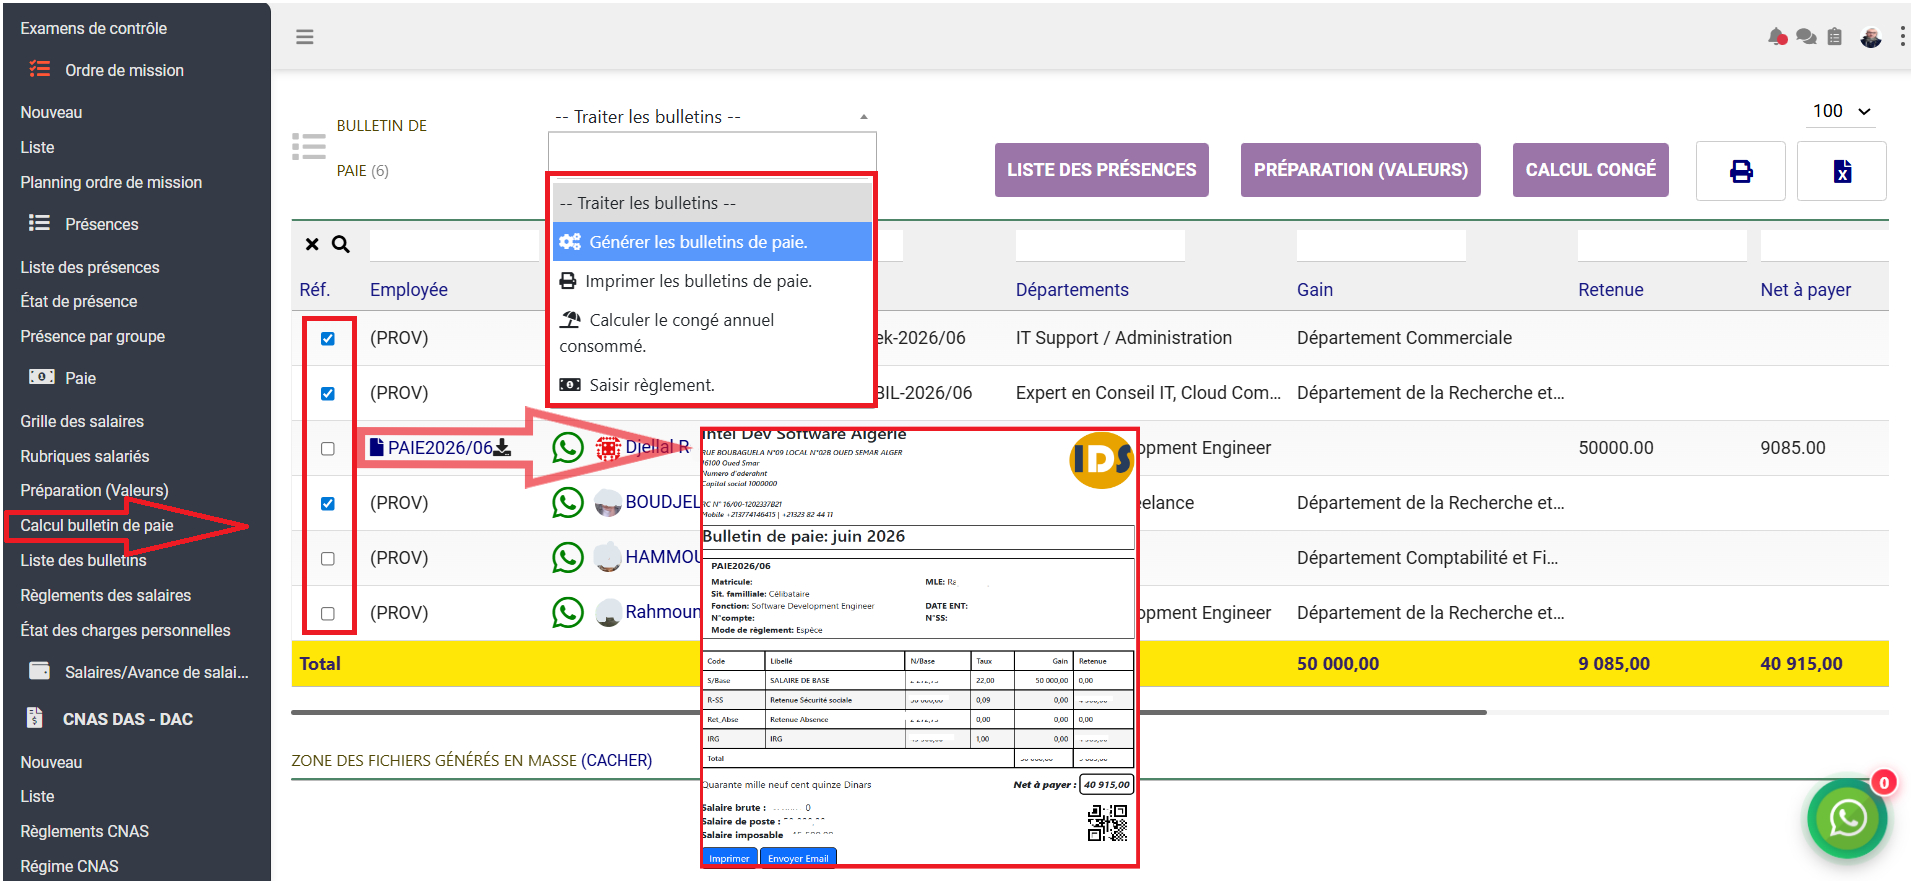
Task: Open the hamburger menu in top bar
Action: [305, 37]
